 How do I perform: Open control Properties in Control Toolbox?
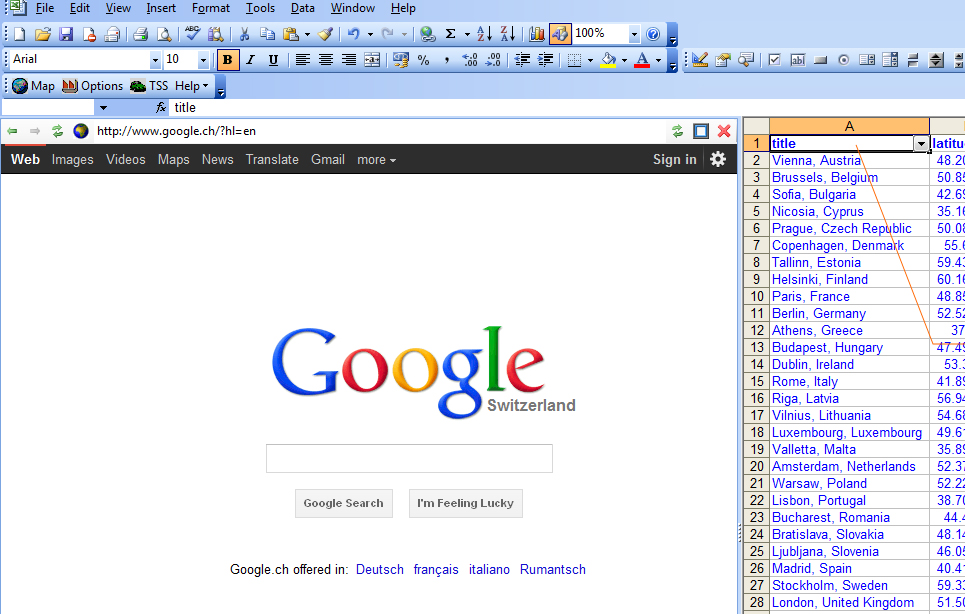click(x=723, y=60)
